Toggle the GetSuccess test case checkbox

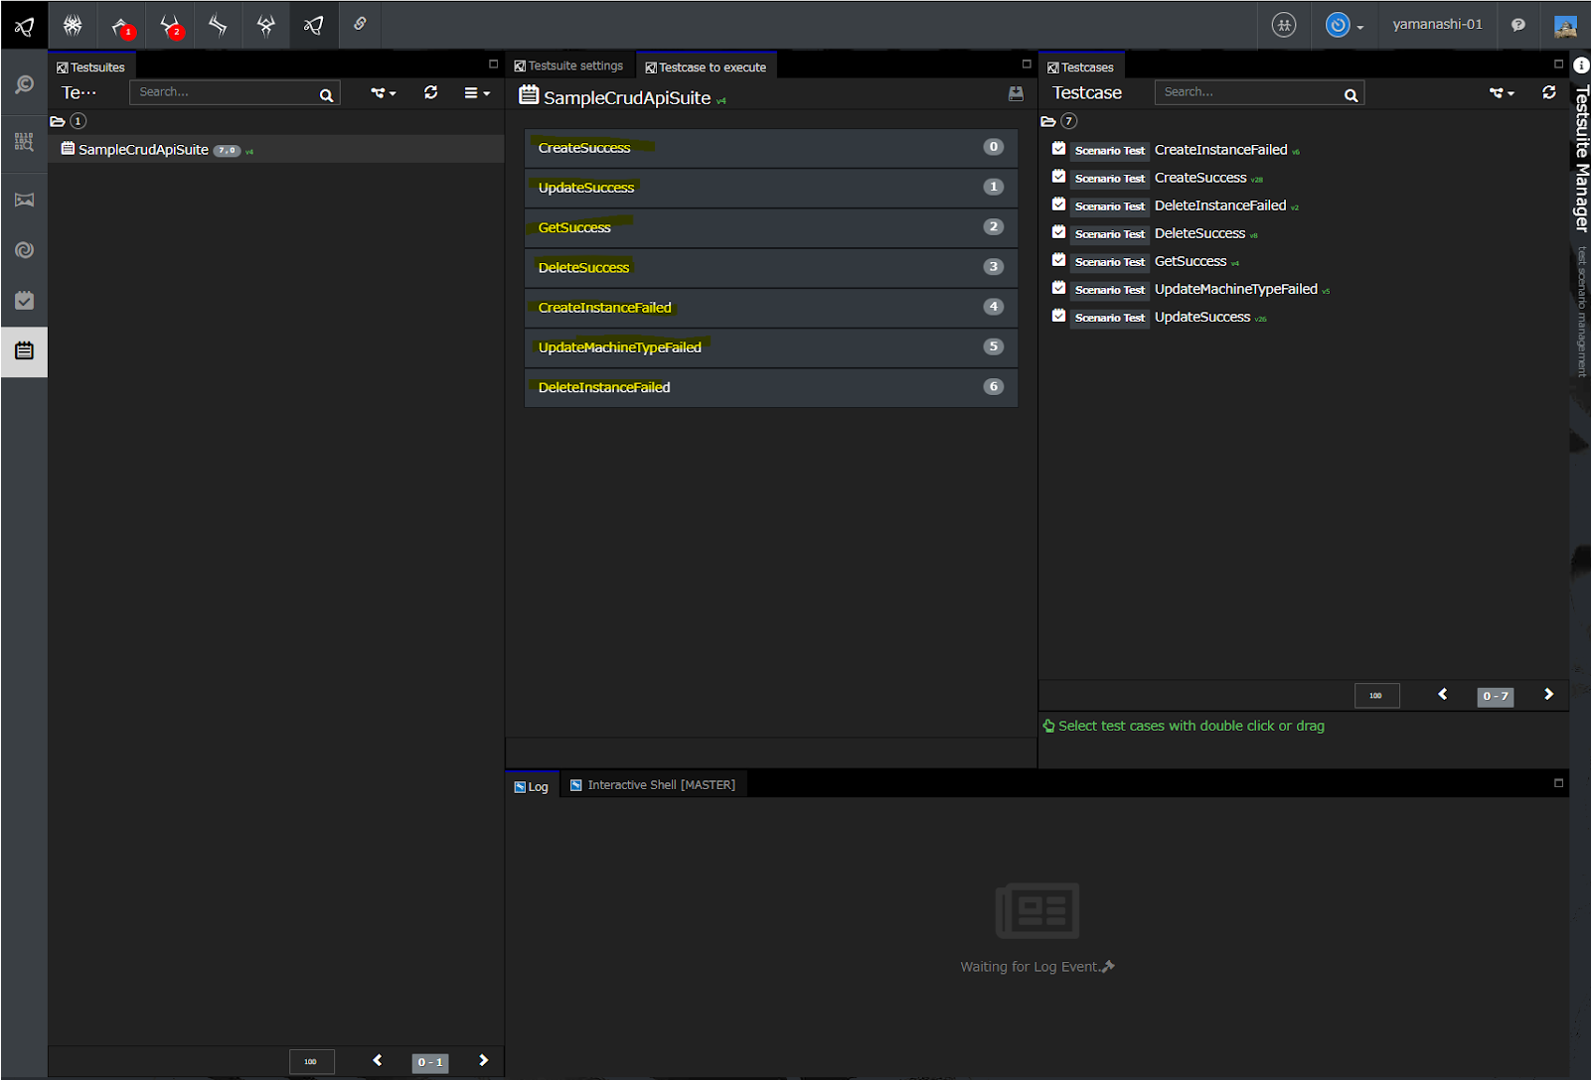coord(1058,260)
